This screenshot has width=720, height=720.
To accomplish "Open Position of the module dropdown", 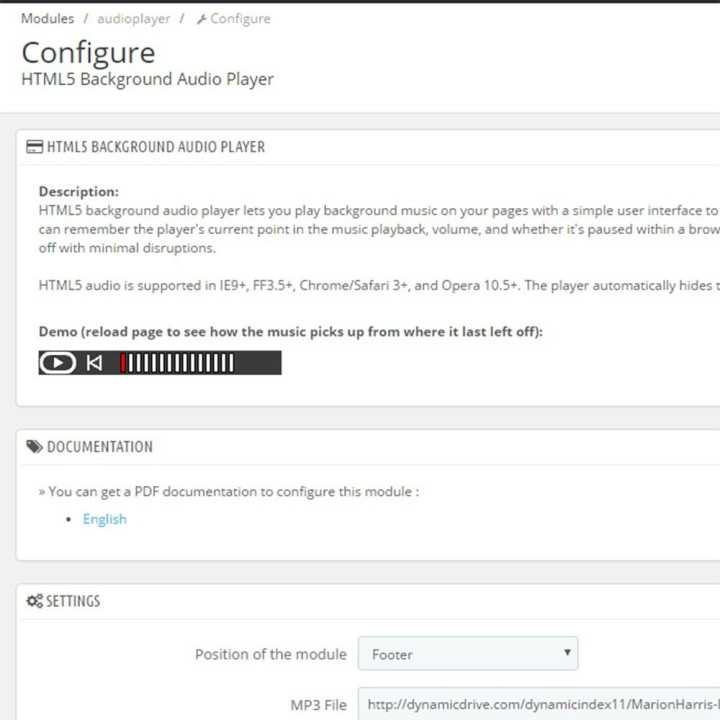I will point(468,653).
